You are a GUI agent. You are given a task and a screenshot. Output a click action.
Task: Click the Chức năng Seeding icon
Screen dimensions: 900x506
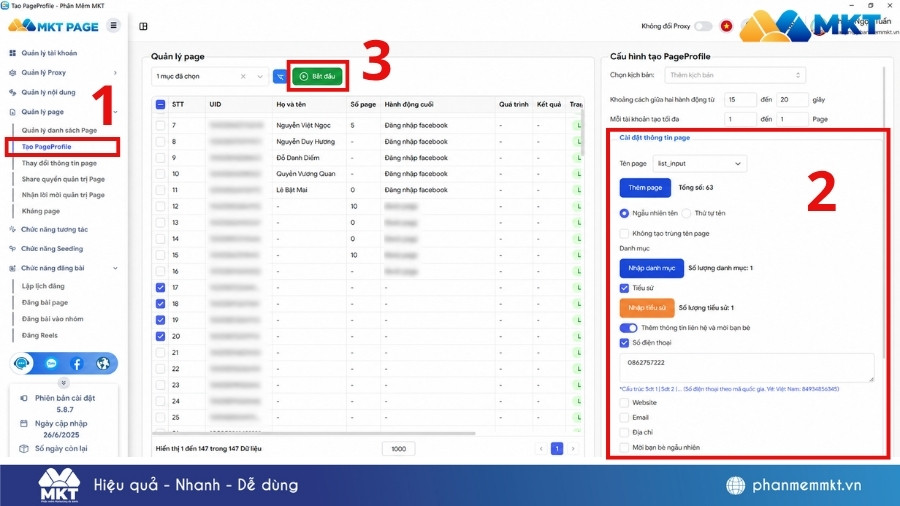(13, 249)
